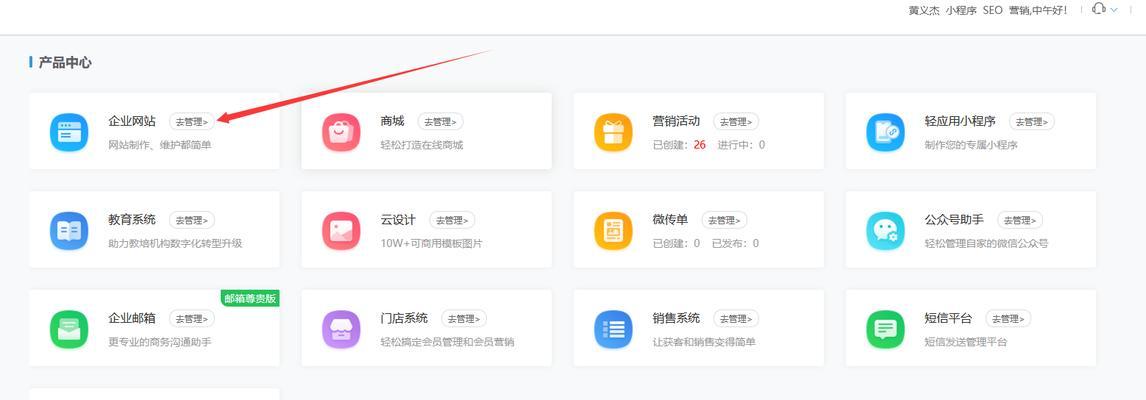Click the 商城 shopping bag icon
The image size is (1146, 400).
341,132
